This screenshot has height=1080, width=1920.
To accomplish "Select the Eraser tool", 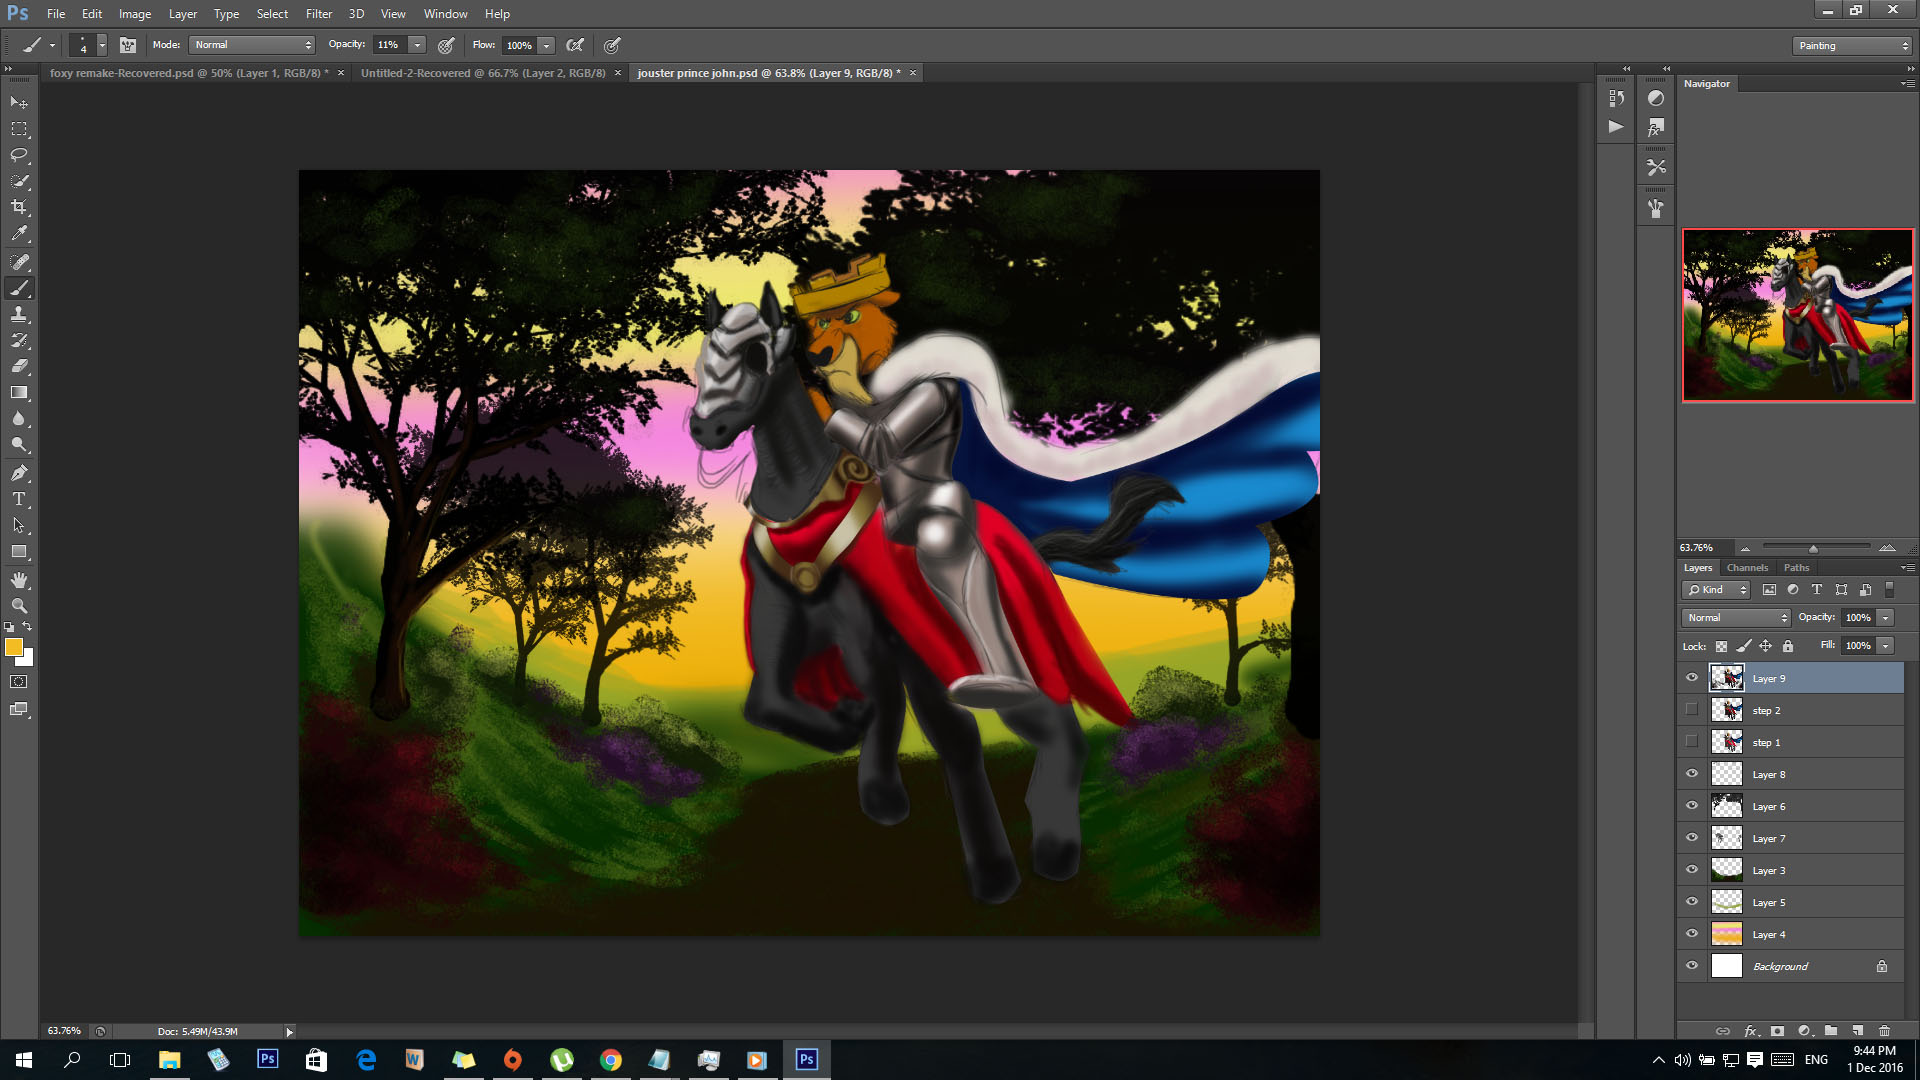I will coord(19,366).
